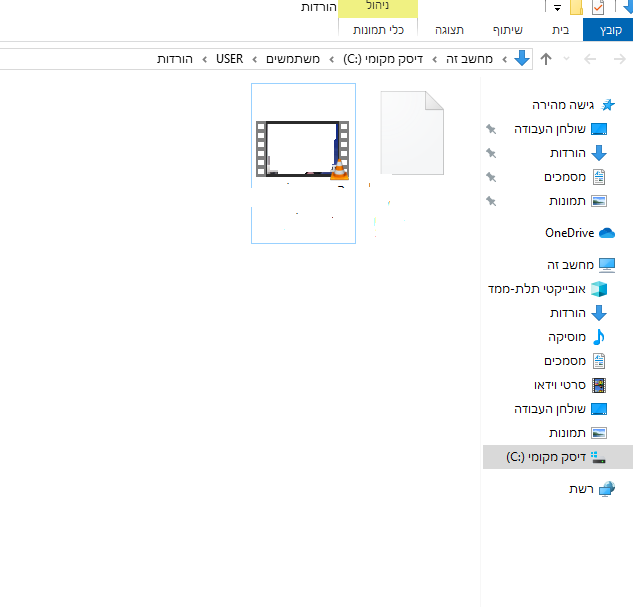Open הורדות under מחשב זה in sidebar
The image size is (633, 607).
pyautogui.click(x=579, y=313)
